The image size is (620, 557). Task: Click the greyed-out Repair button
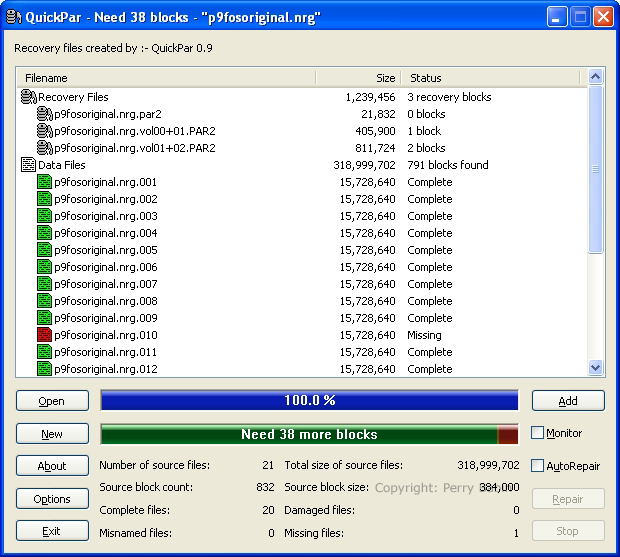coord(568,499)
